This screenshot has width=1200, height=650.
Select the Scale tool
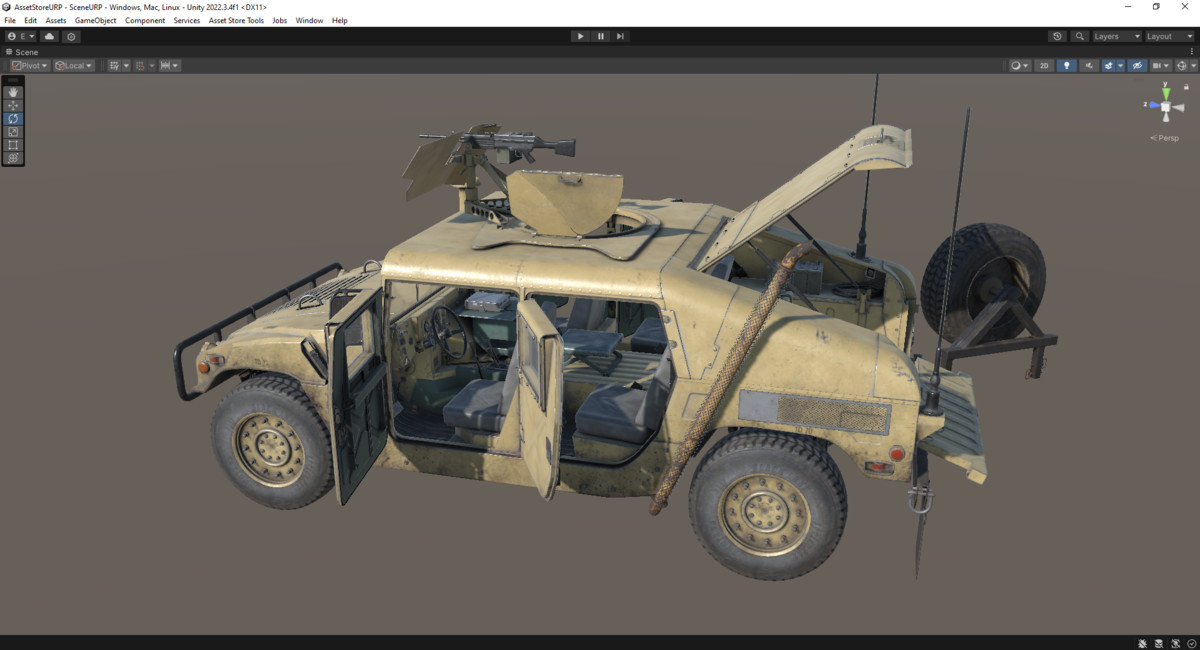(x=13, y=131)
